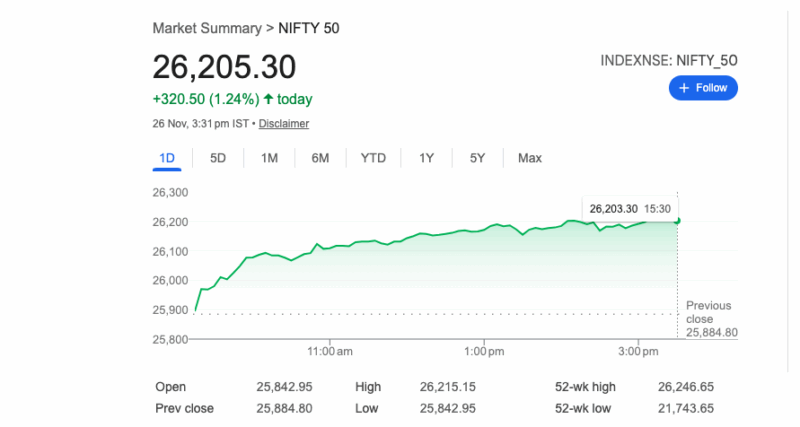Switch to the 5D chart tab
Viewport: 800px width, 427px height.
click(x=217, y=158)
